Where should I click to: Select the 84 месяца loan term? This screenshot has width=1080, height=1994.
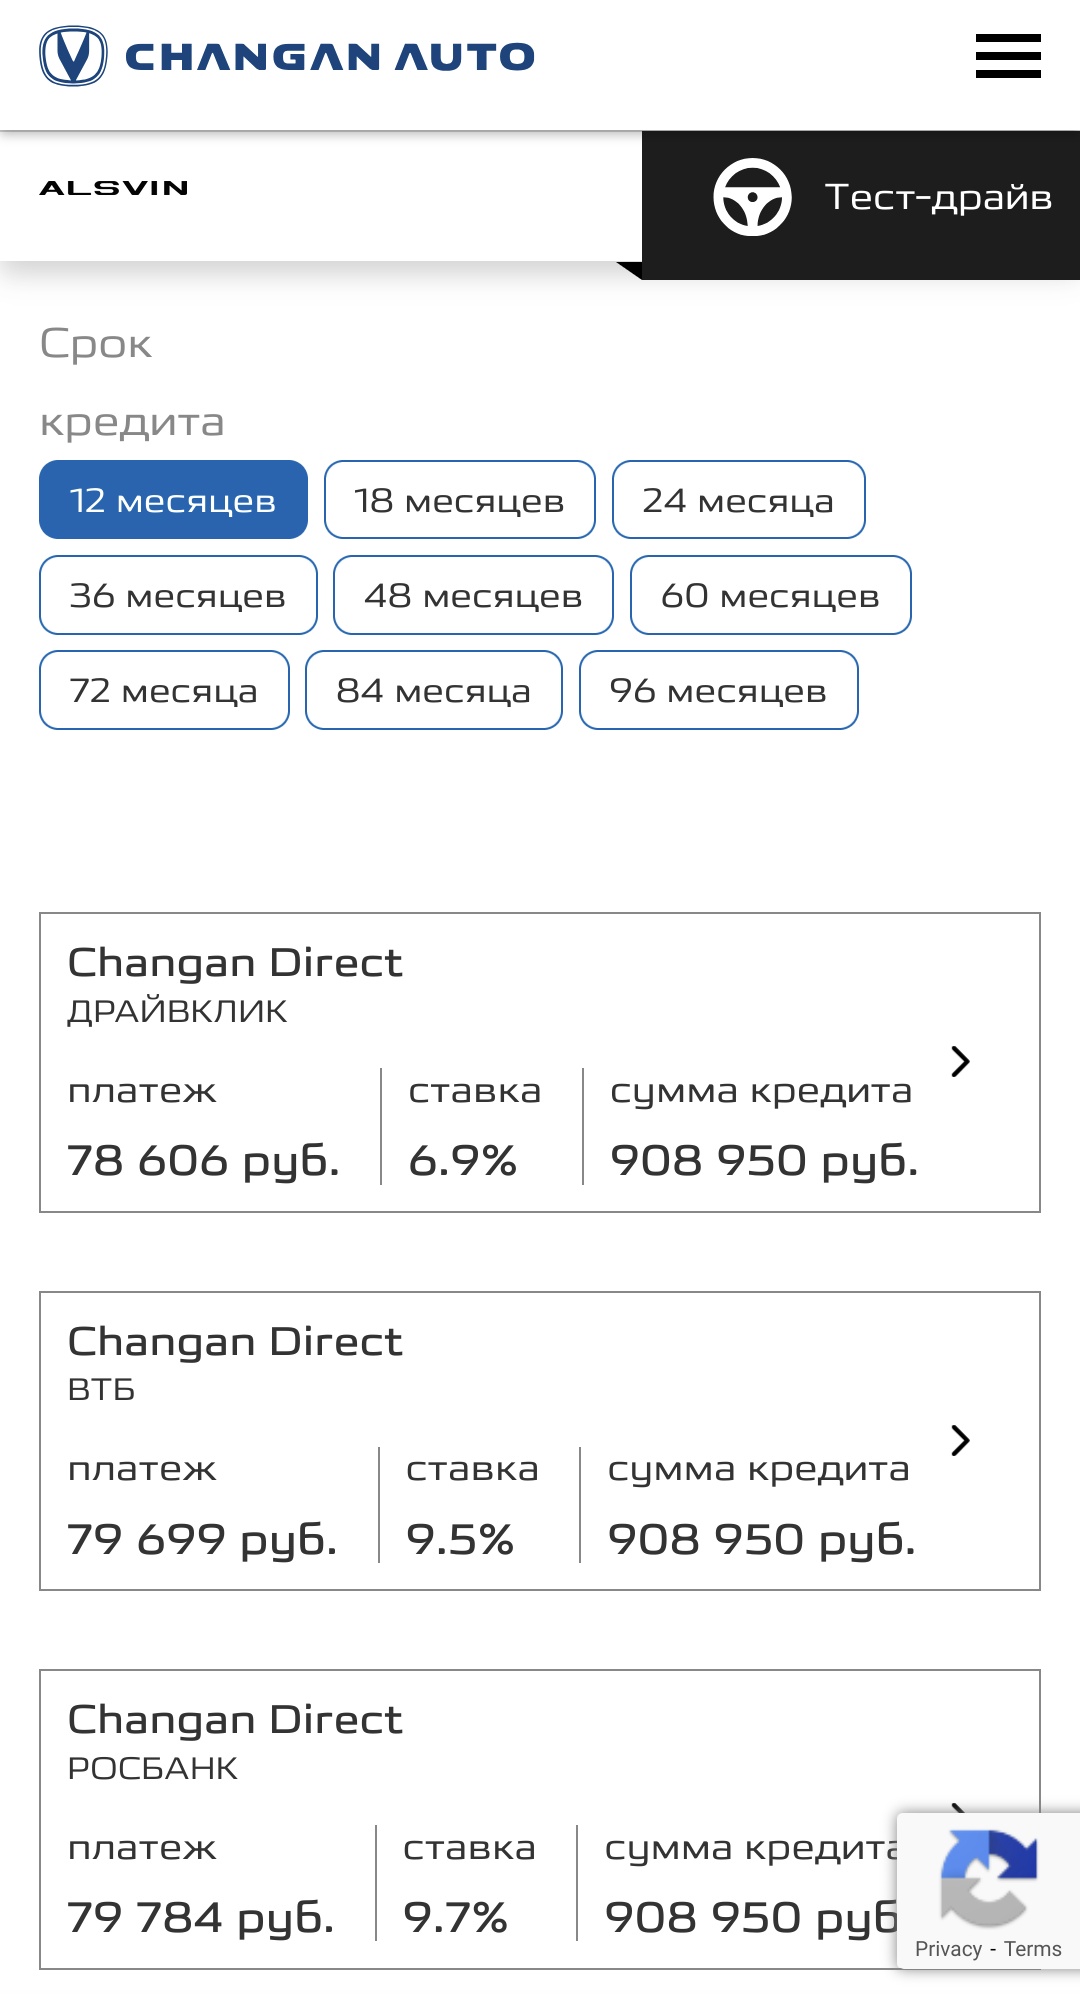(x=434, y=690)
